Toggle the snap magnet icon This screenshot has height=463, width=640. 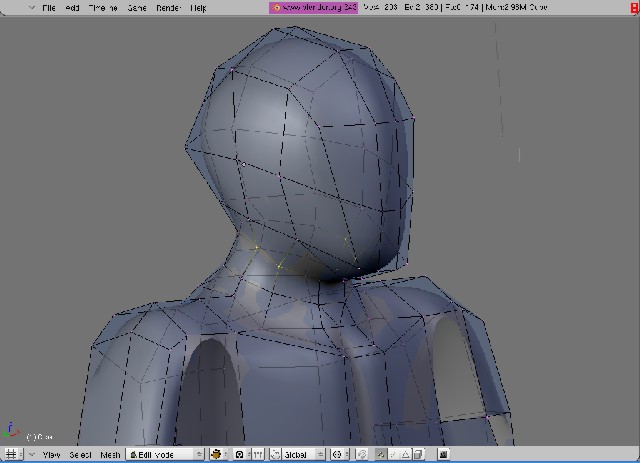coord(361,454)
